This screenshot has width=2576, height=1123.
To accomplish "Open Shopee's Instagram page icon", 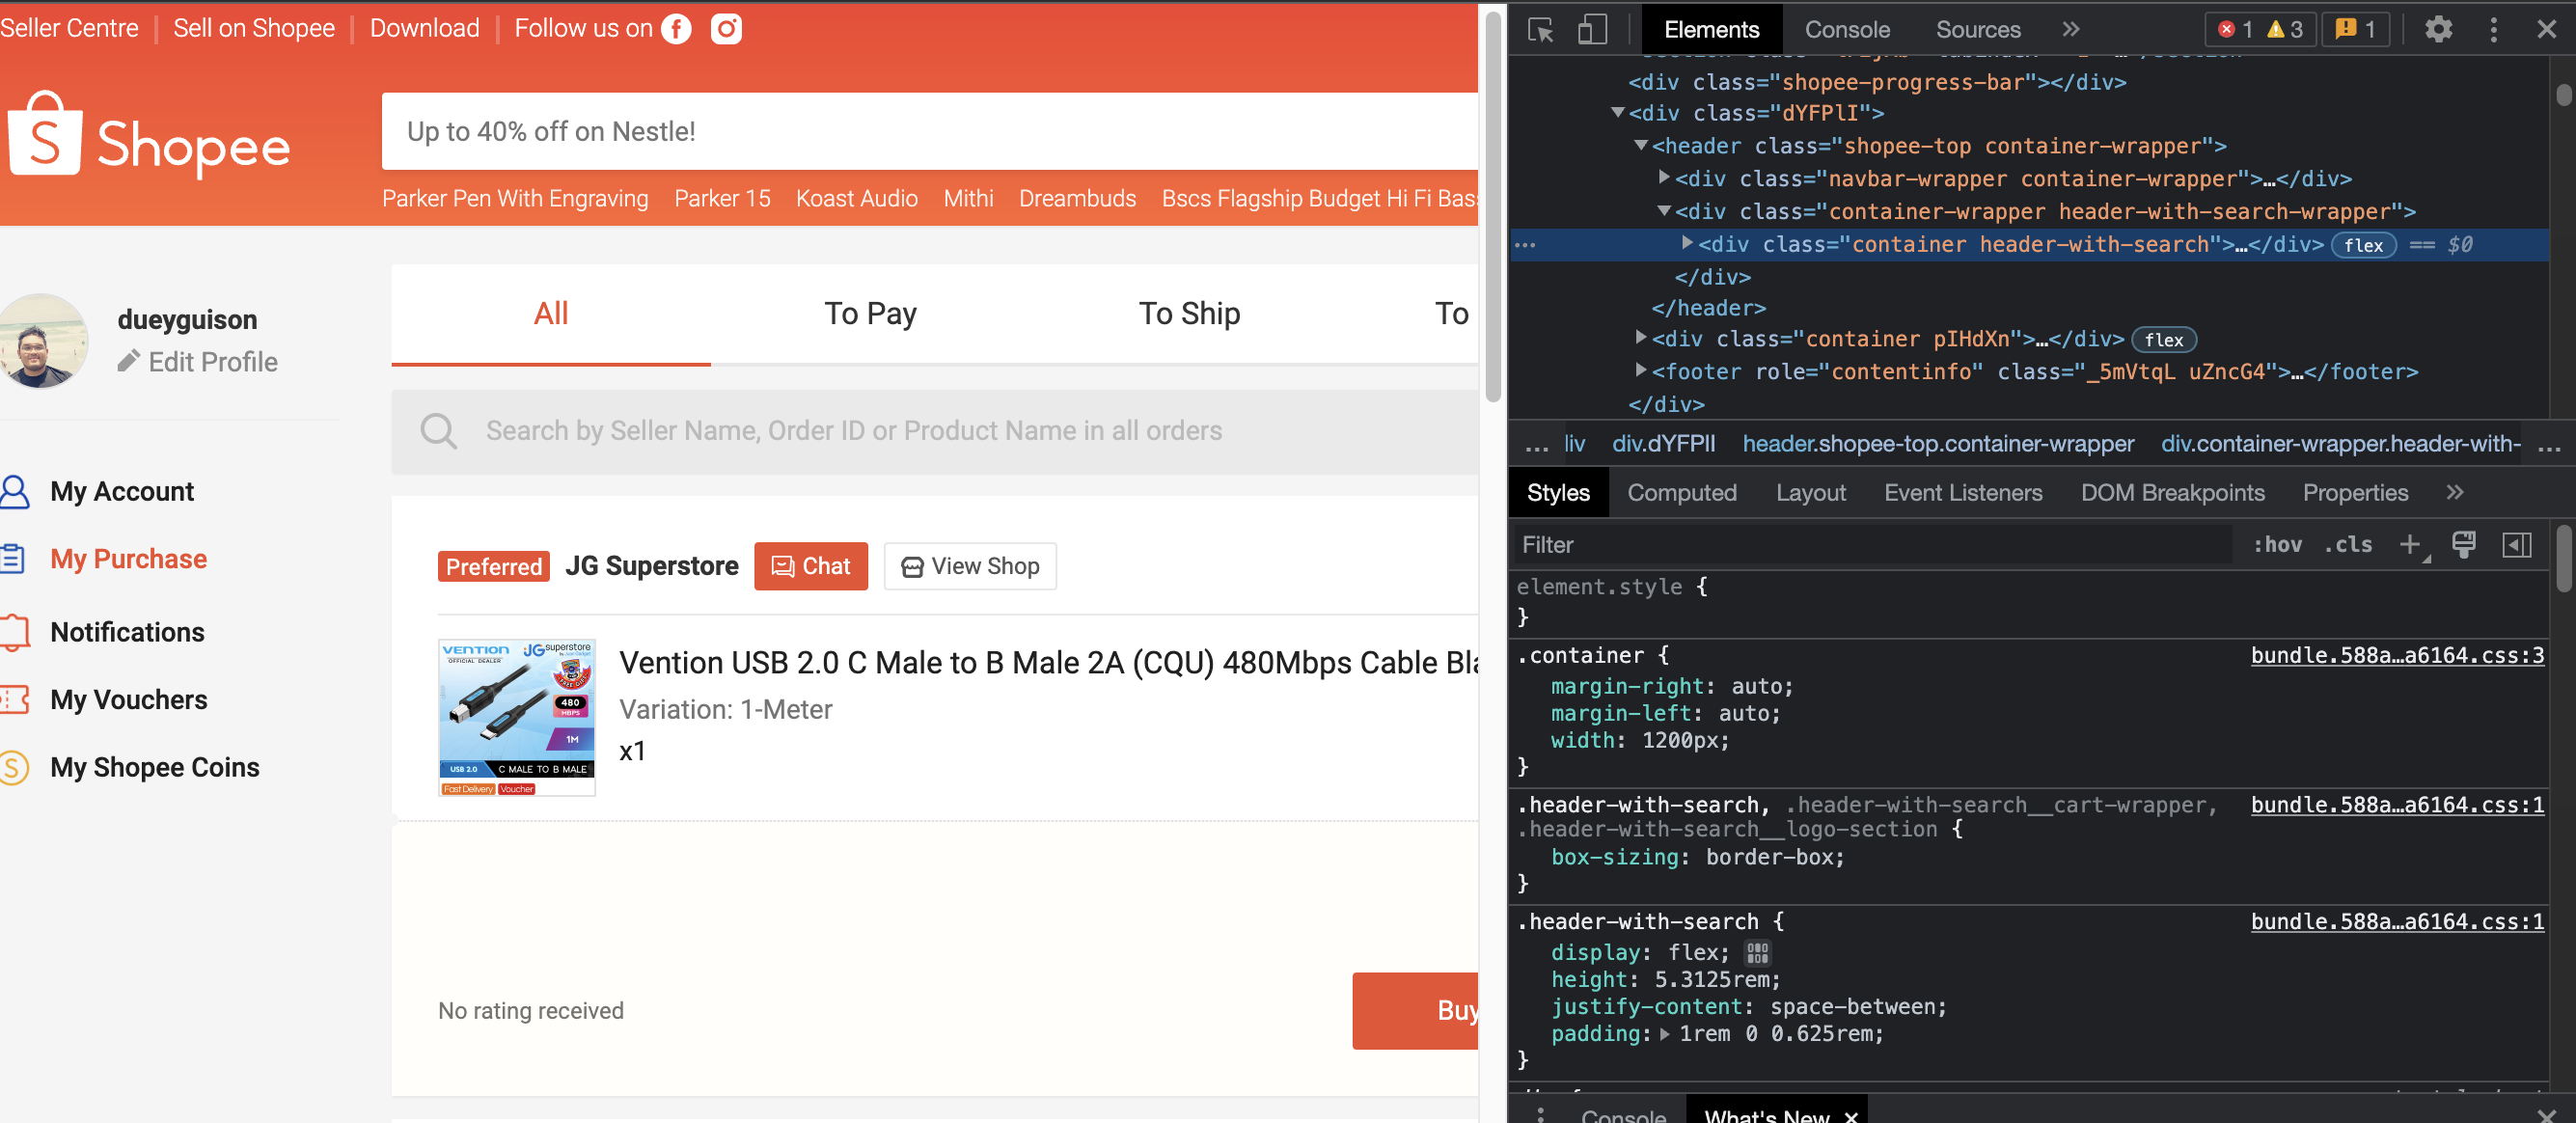I will pos(726,29).
